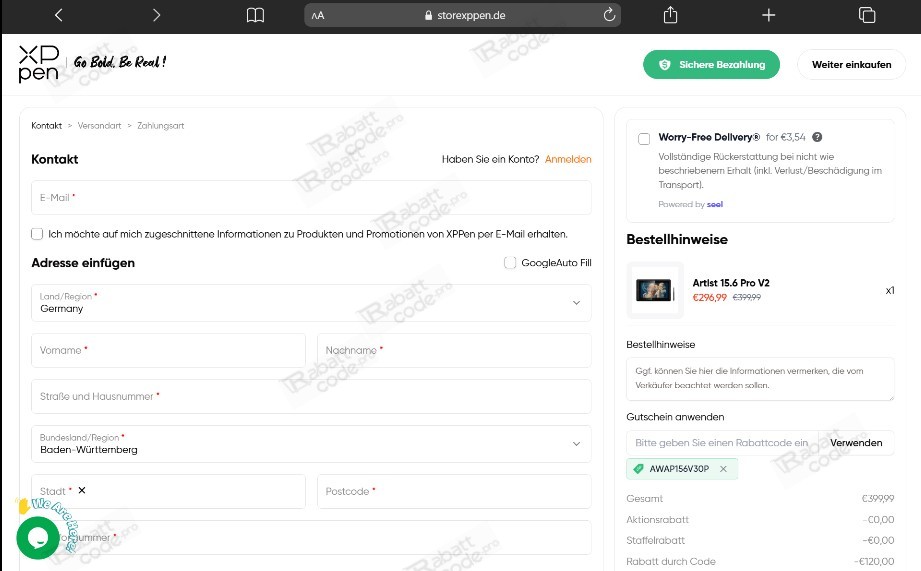Show all open tabs icon
Viewport: 921px width, 571px height.
point(867,15)
